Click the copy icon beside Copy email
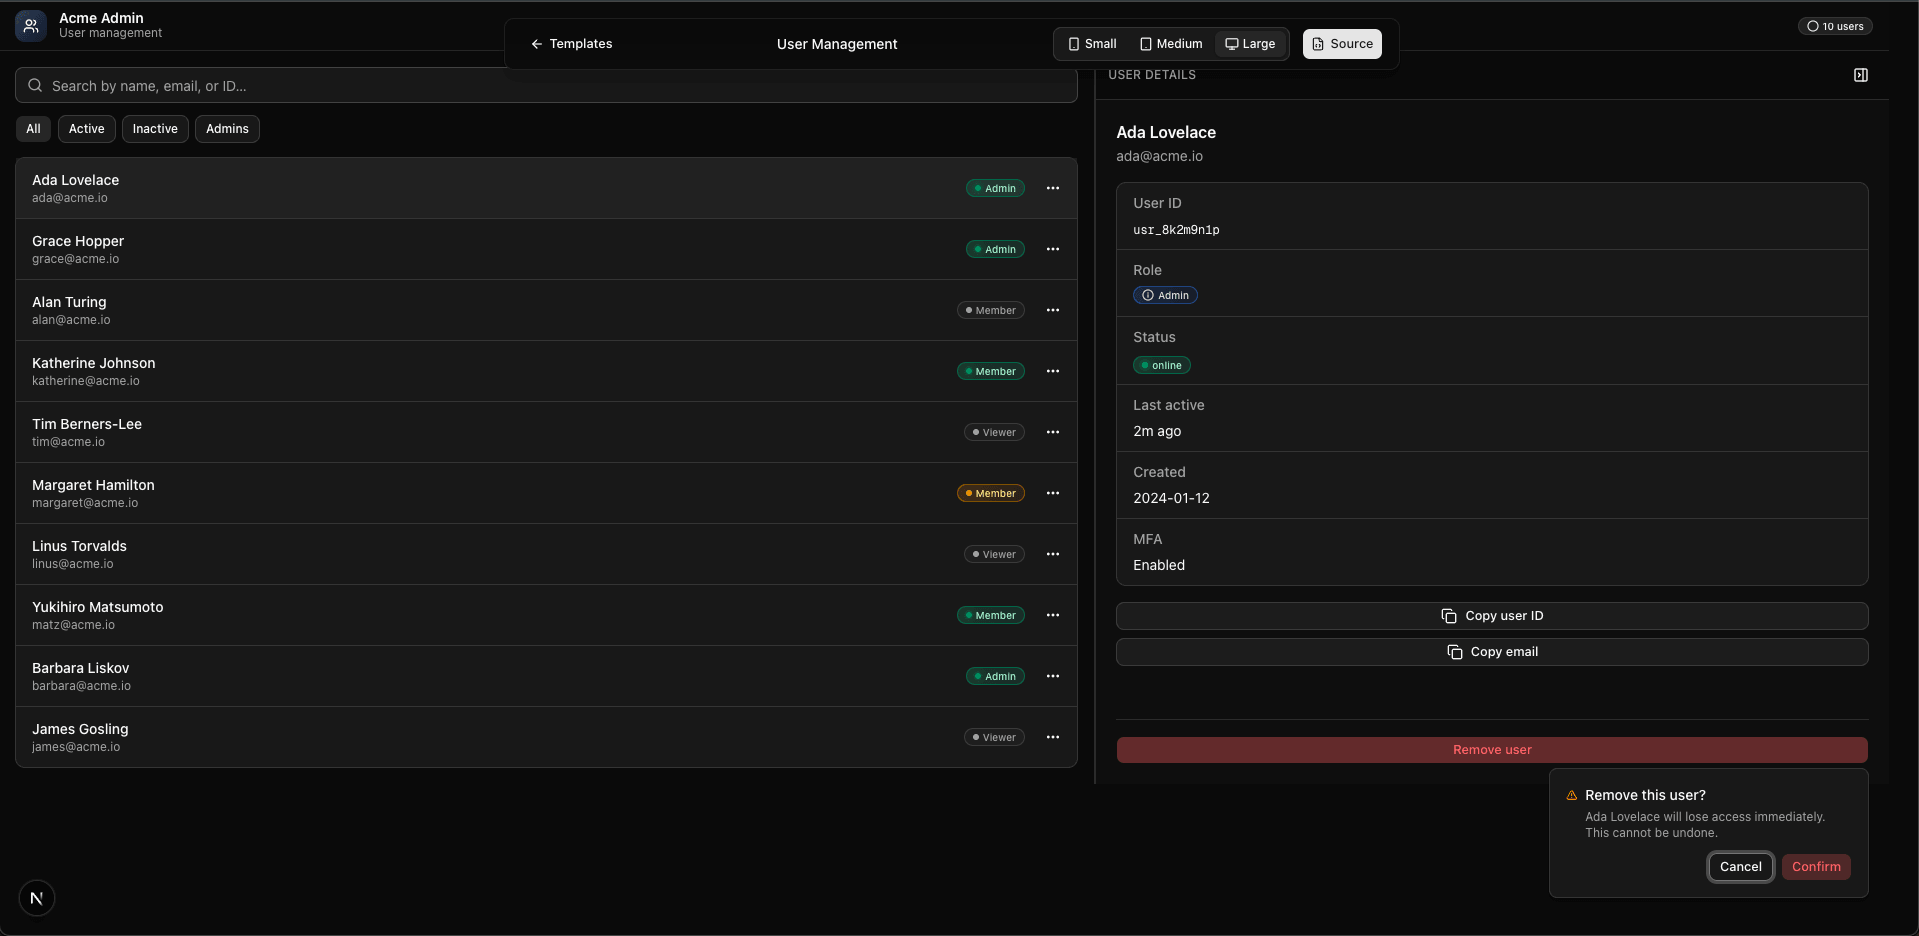Viewport: 1919px width, 936px height. point(1454,652)
